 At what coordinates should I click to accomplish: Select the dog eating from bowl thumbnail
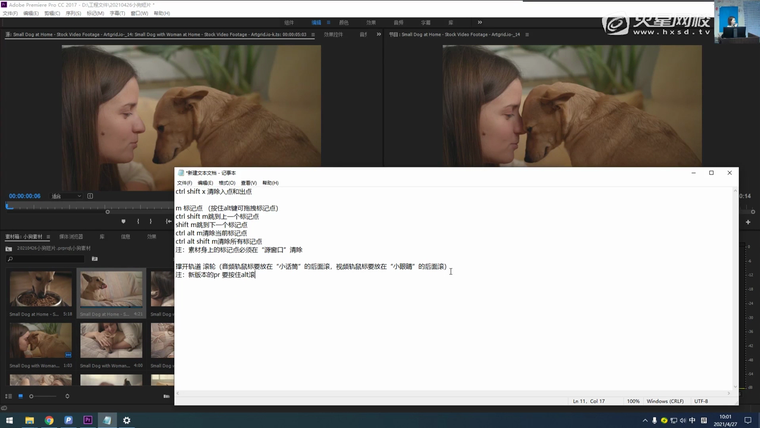click(40, 290)
